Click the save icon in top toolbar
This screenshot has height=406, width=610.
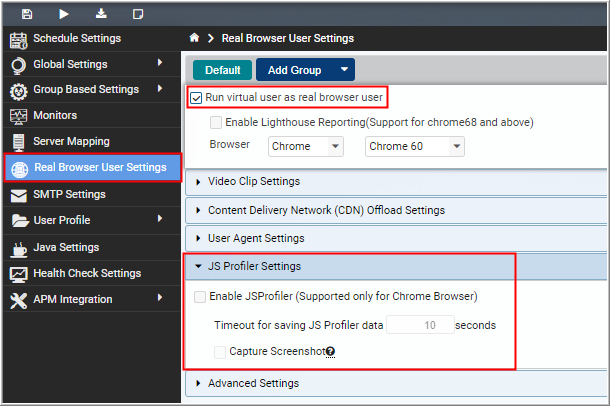(x=27, y=14)
